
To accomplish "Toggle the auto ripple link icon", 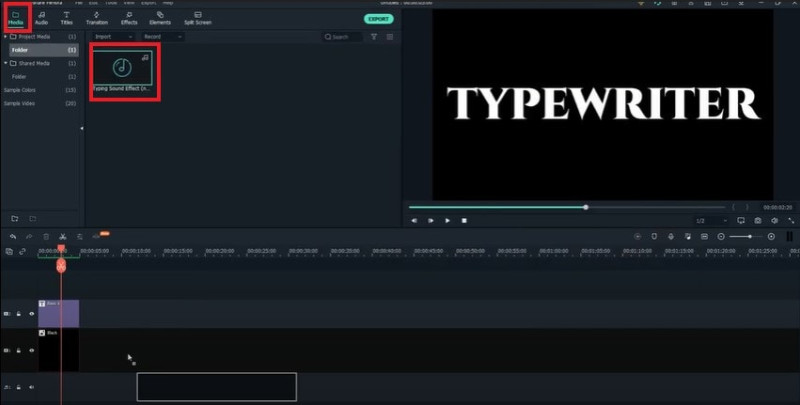I will [22, 251].
